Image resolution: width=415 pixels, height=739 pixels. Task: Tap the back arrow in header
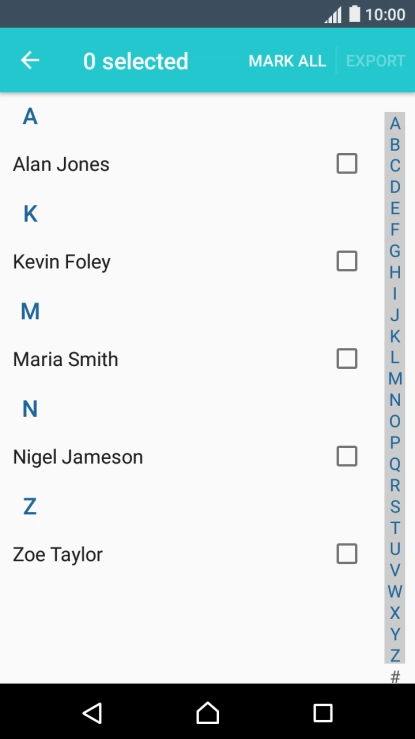(x=30, y=60)
